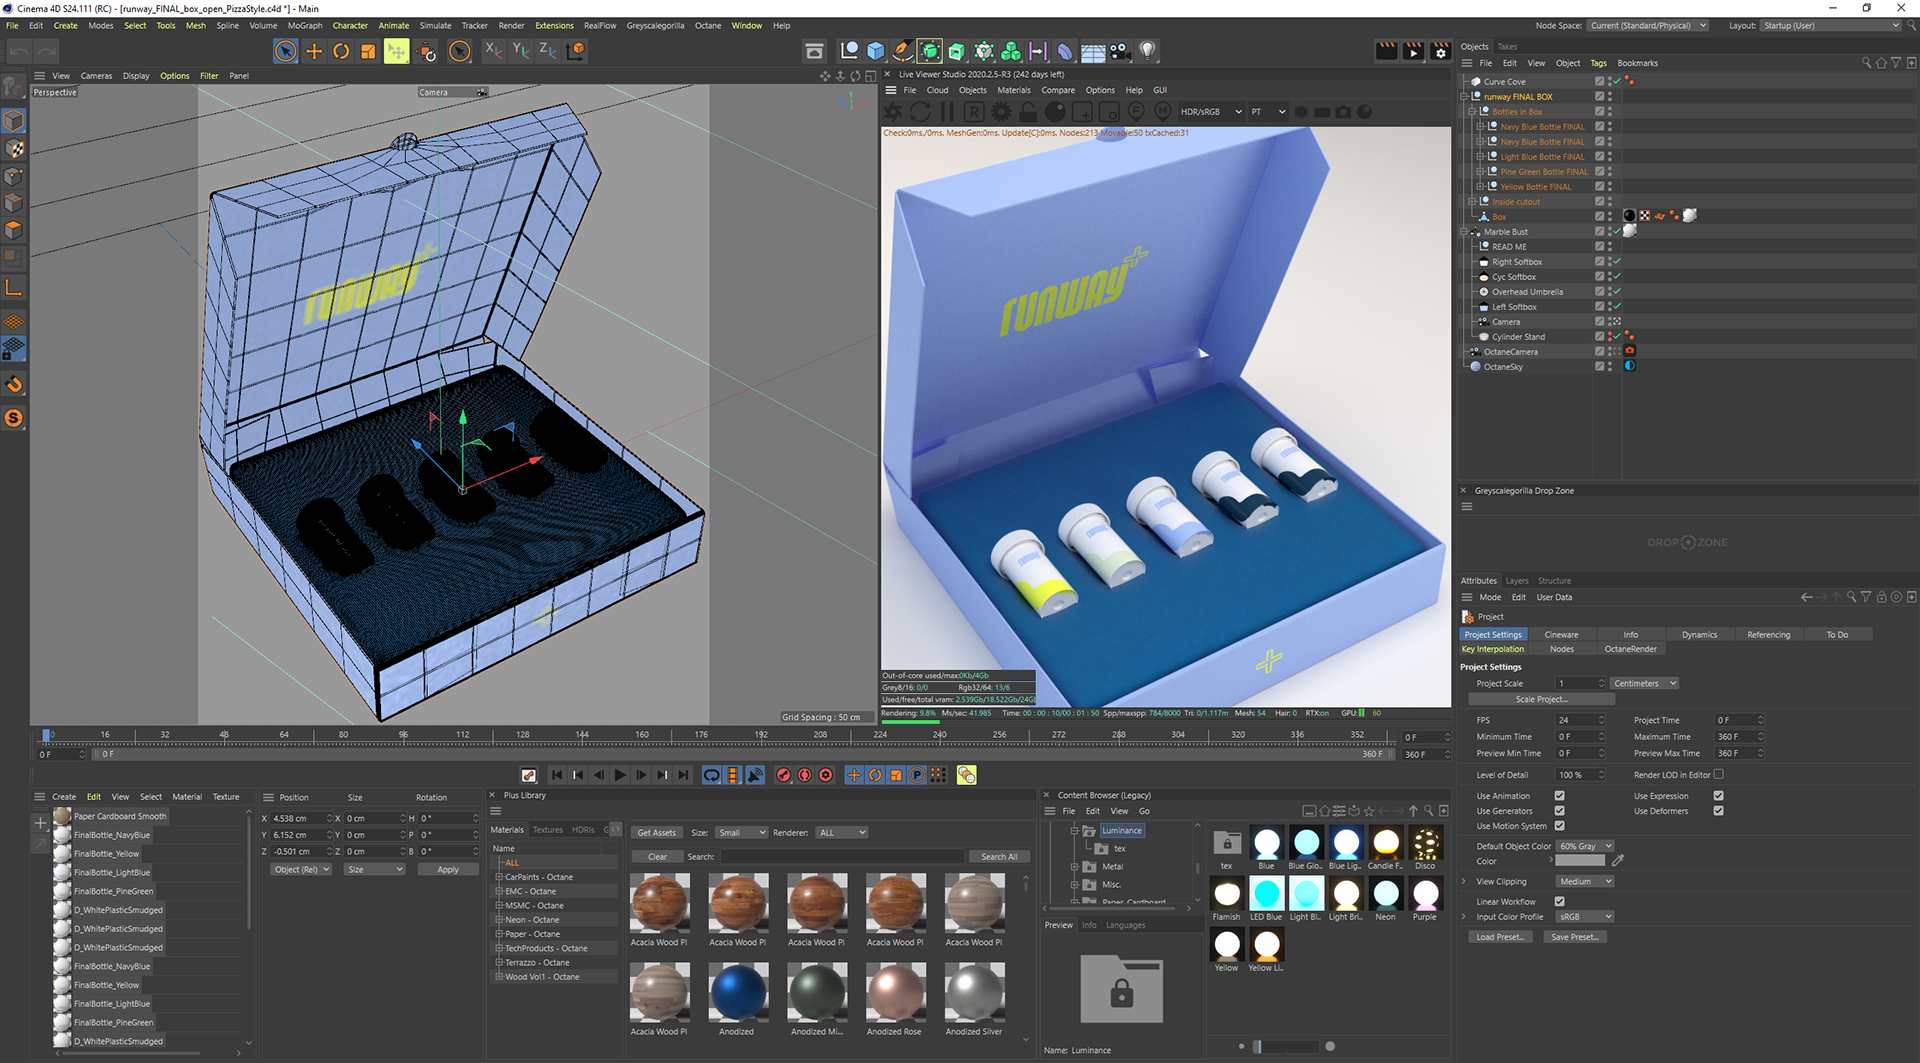This screenshot has height=1063, width=1920.
Task: Toggle Octane Live Viewer lock resolution icon
Action: pyautogui.click(x=1028, y=112)
